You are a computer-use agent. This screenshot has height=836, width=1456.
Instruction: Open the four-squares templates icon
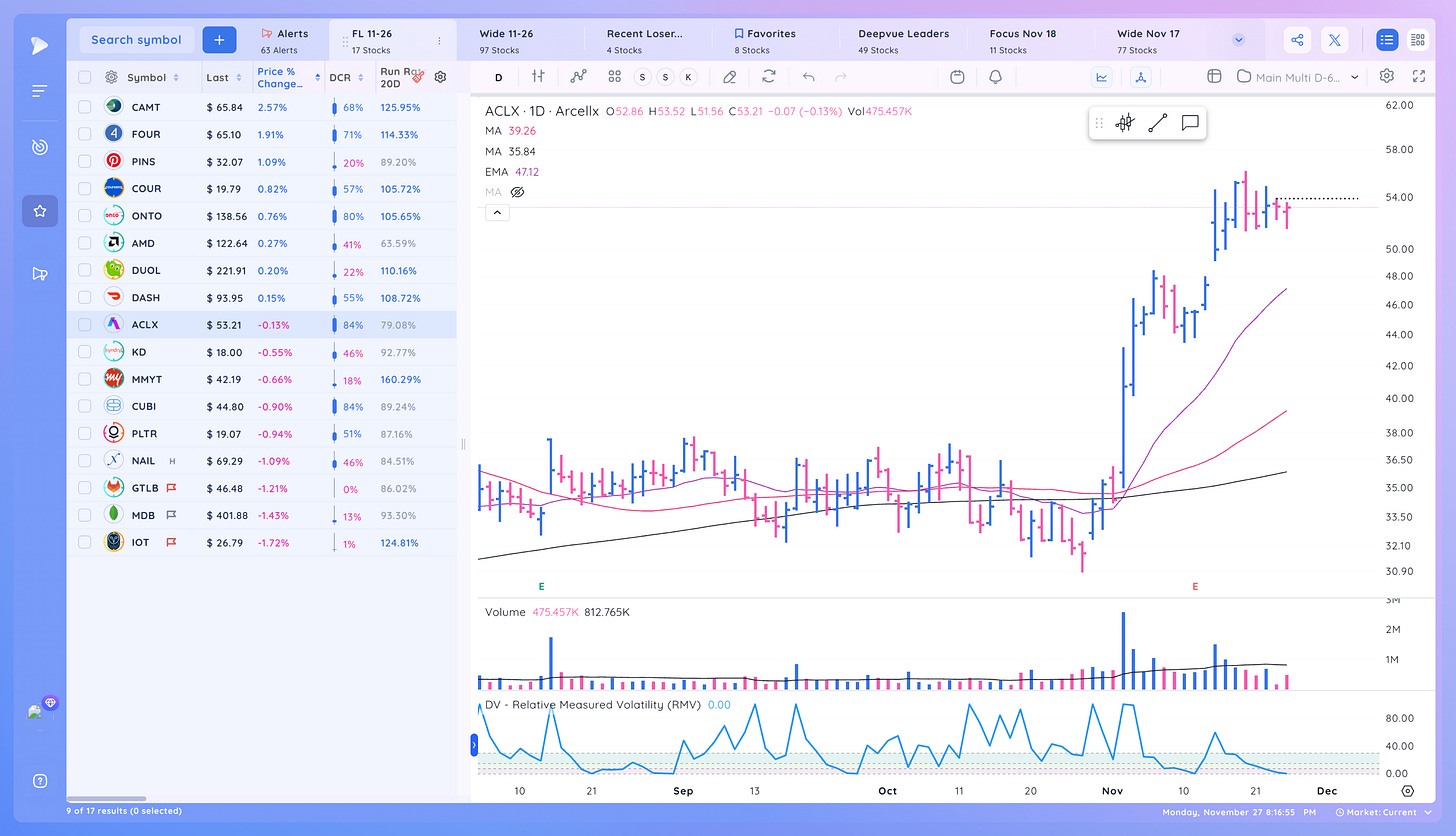(615, 76)
